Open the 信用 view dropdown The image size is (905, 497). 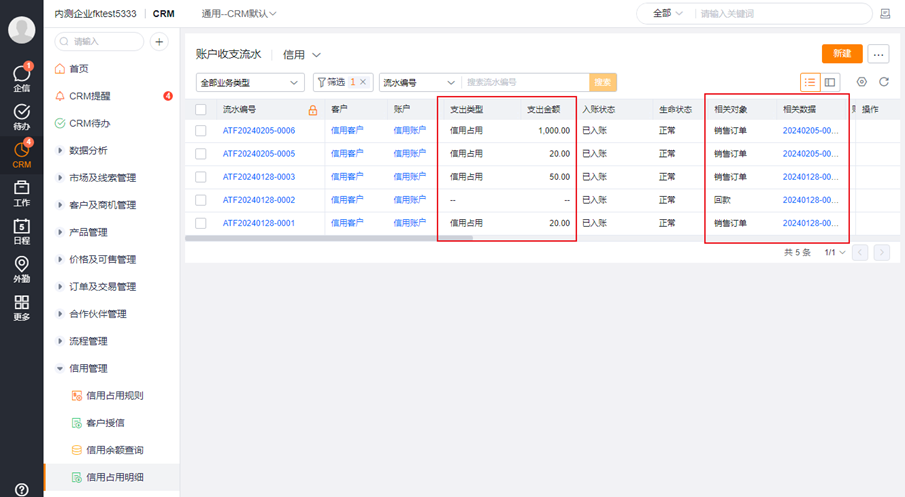coord(301,55)
